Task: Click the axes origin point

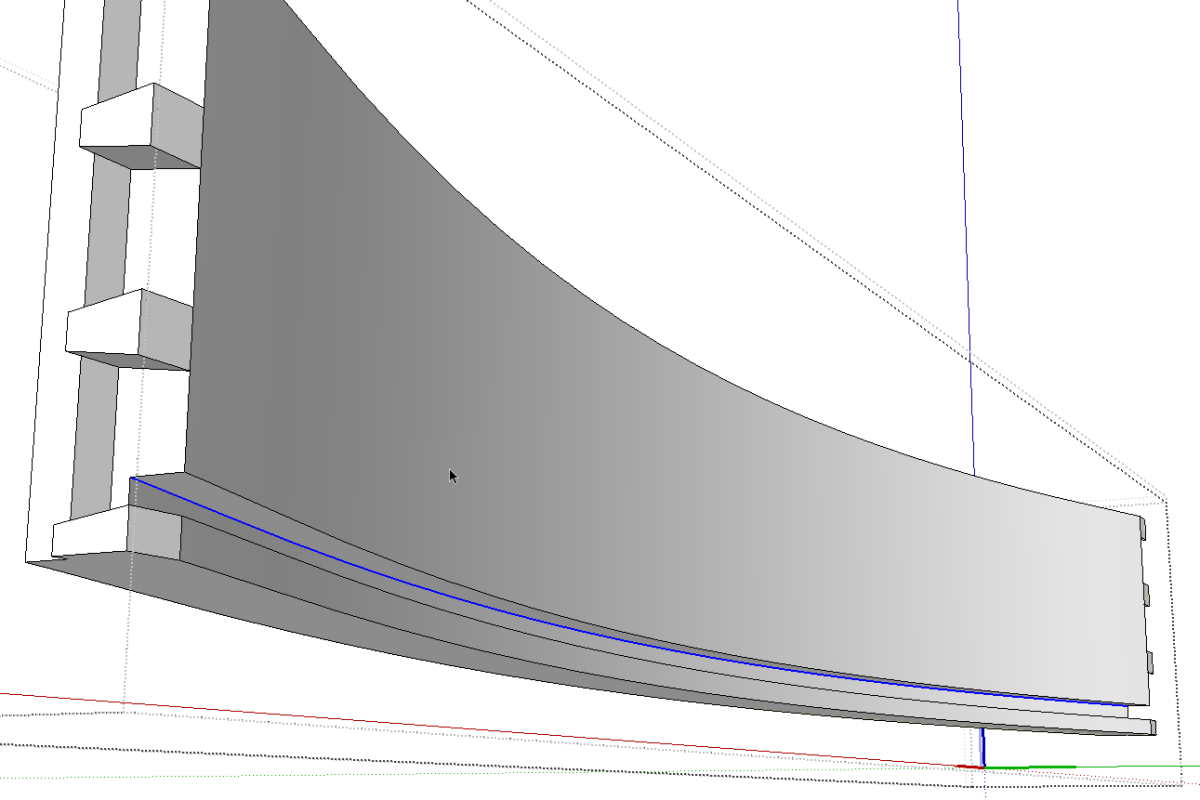Action: (x=985, y=765)
